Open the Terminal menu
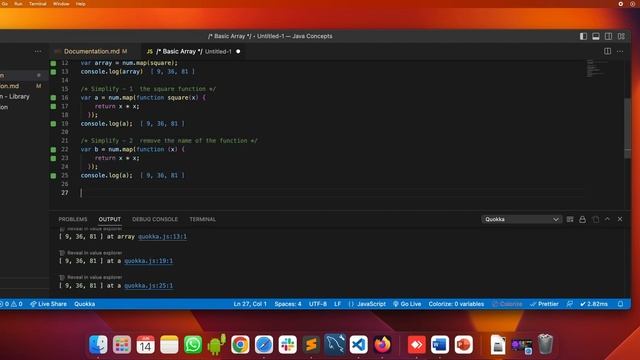The height and width of the screenshot is (360, 640). [38, 4]
